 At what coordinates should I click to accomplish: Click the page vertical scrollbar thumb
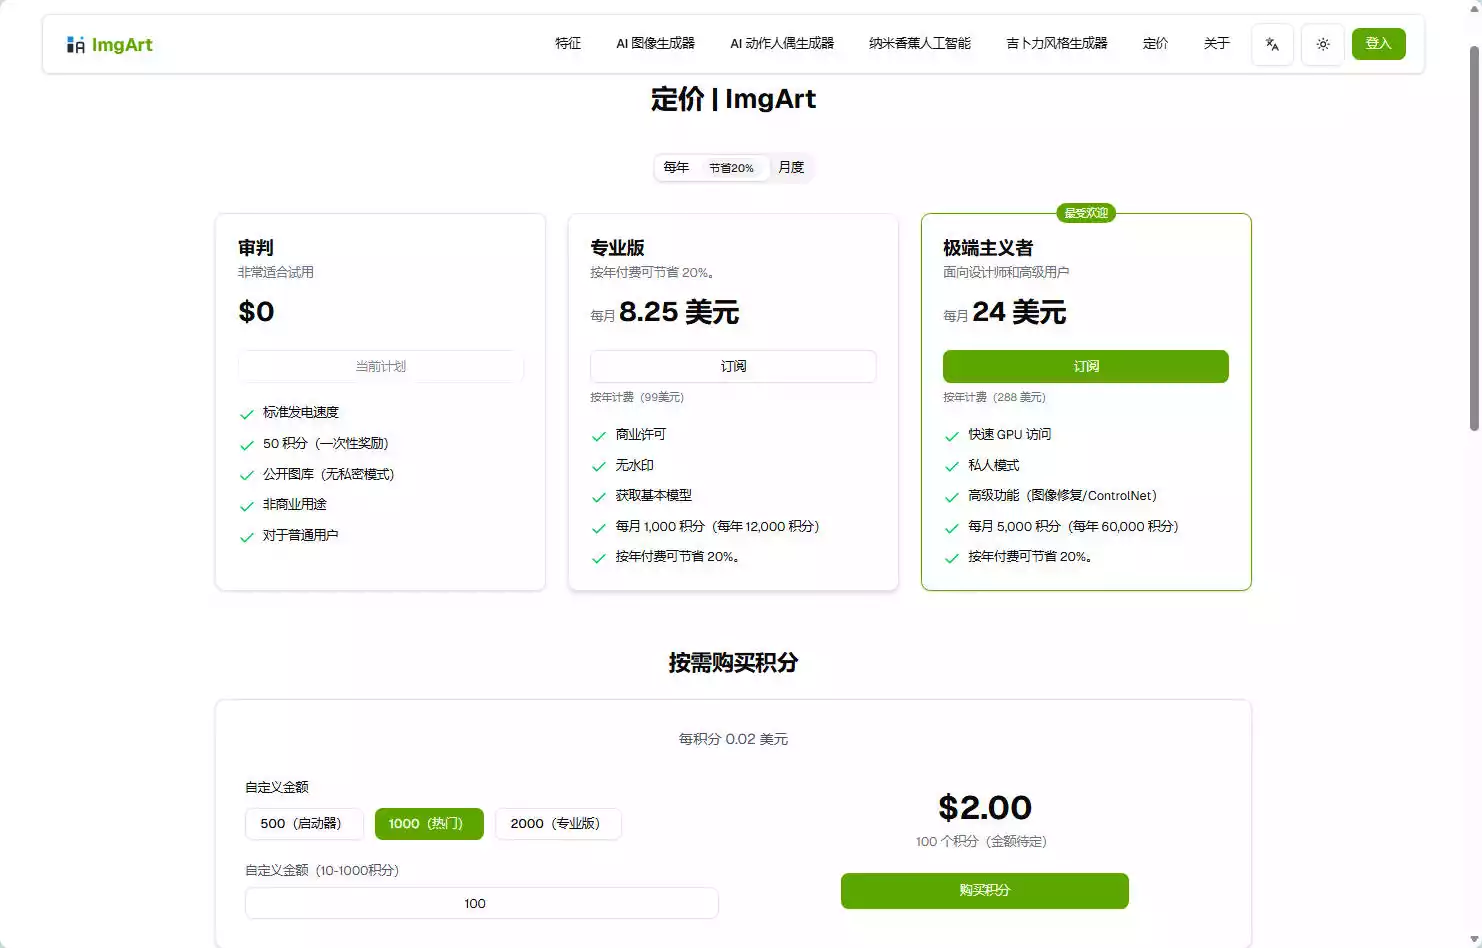point(1474,238)
